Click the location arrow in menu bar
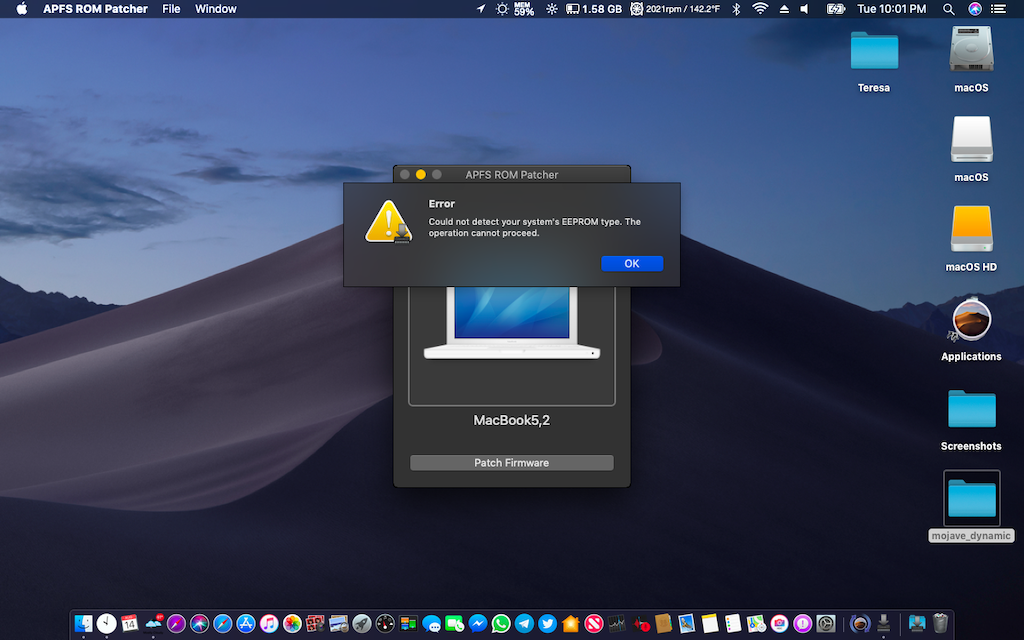The image size is (1024, 640). [x=481, y=8]
